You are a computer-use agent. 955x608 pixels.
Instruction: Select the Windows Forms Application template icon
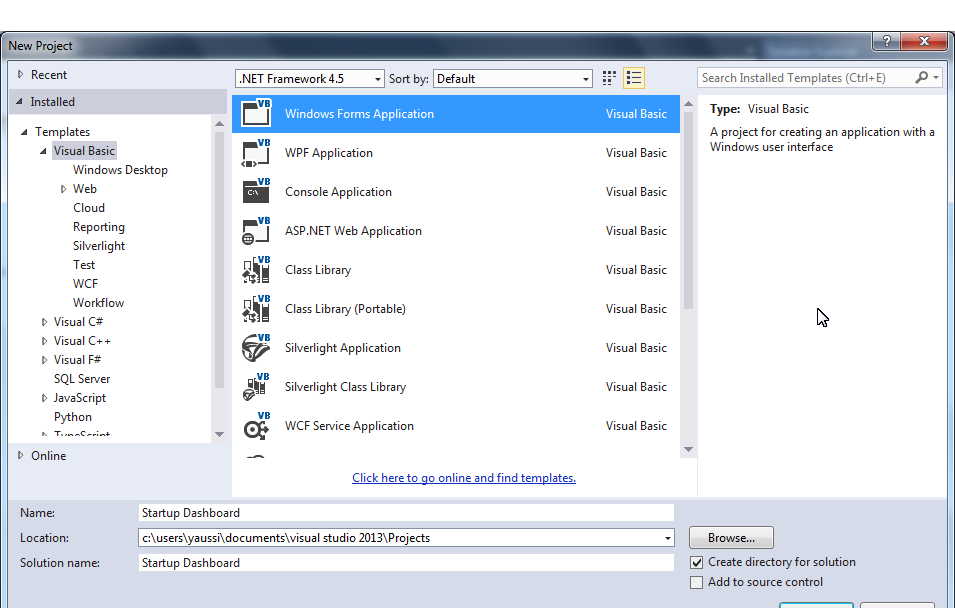pos(256,113)
